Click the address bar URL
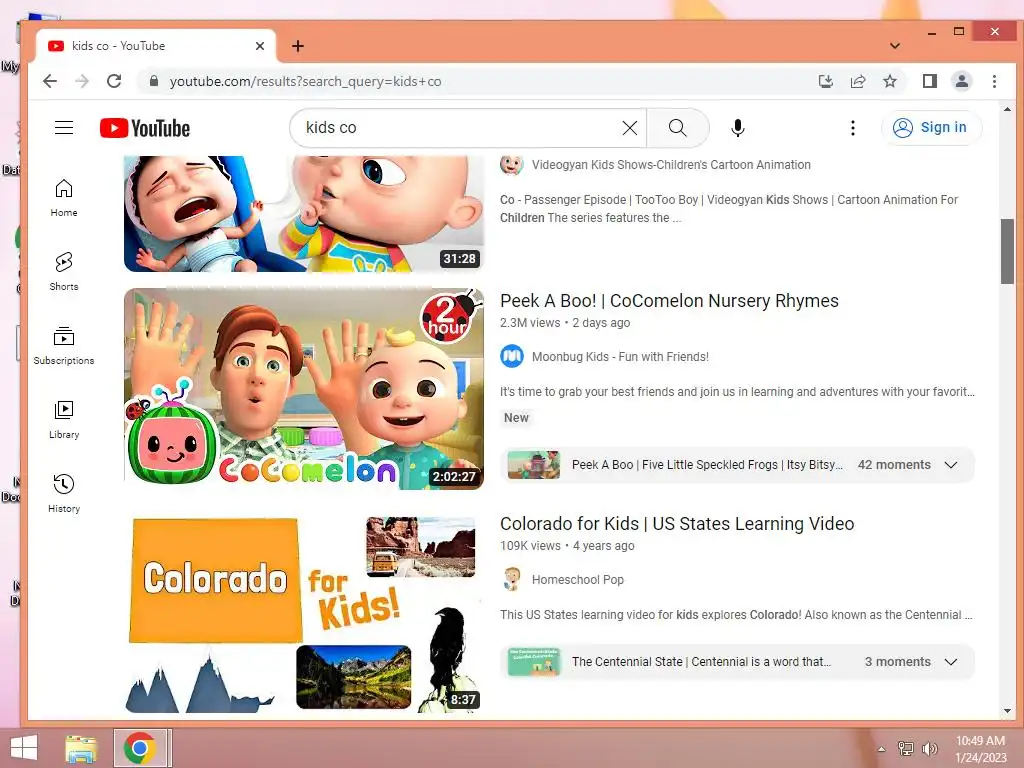The height and width of the screenshot is (768, 1024). point(305,81)
